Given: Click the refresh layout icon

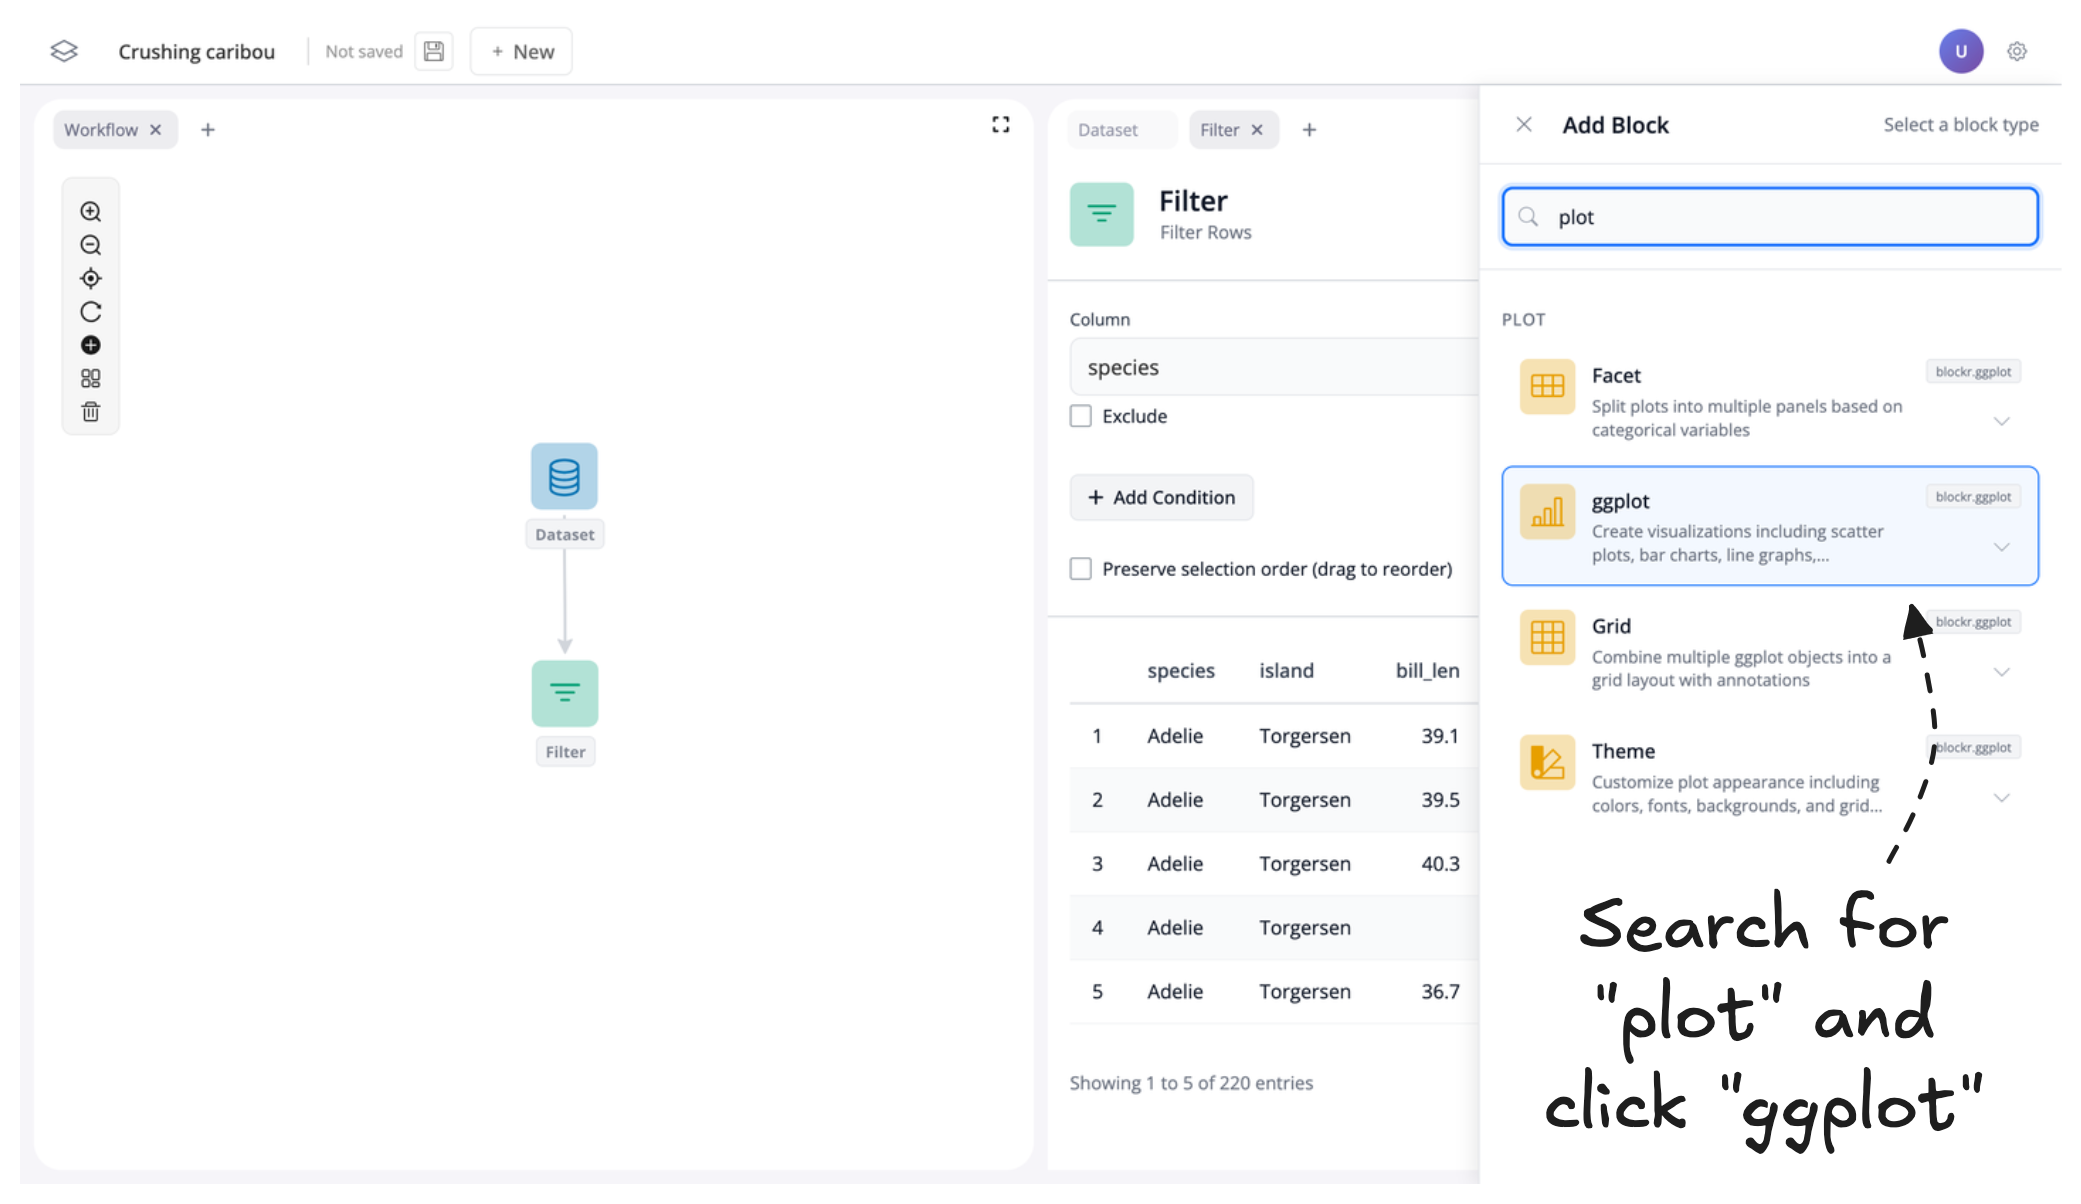Looking at the screenshot, I should coord(90,312).
